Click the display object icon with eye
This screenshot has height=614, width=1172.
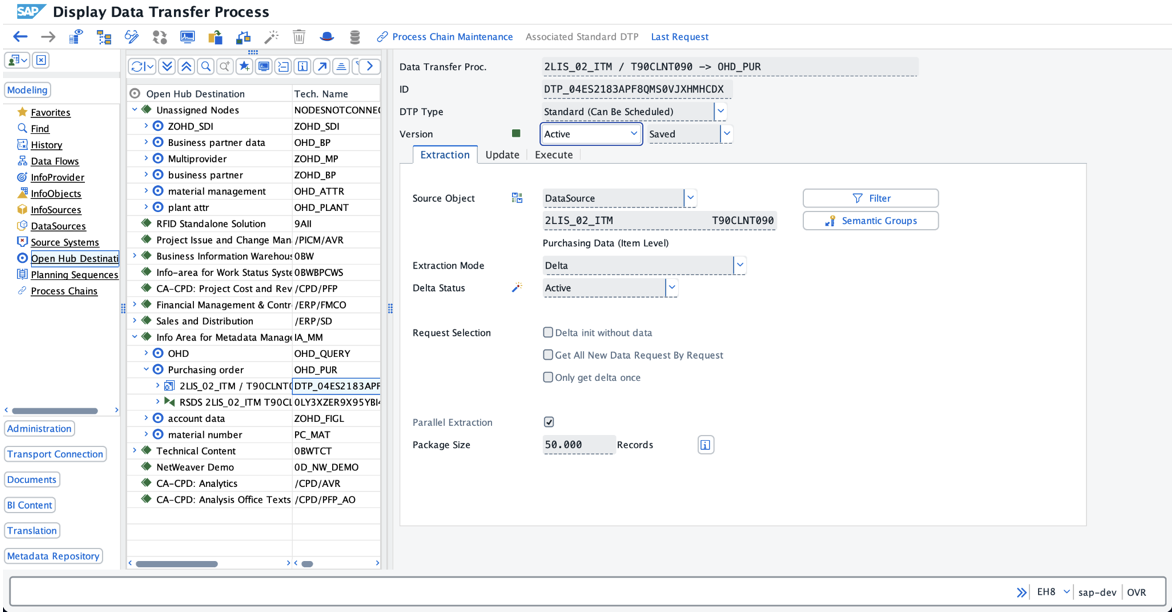(x=75, y=37)
